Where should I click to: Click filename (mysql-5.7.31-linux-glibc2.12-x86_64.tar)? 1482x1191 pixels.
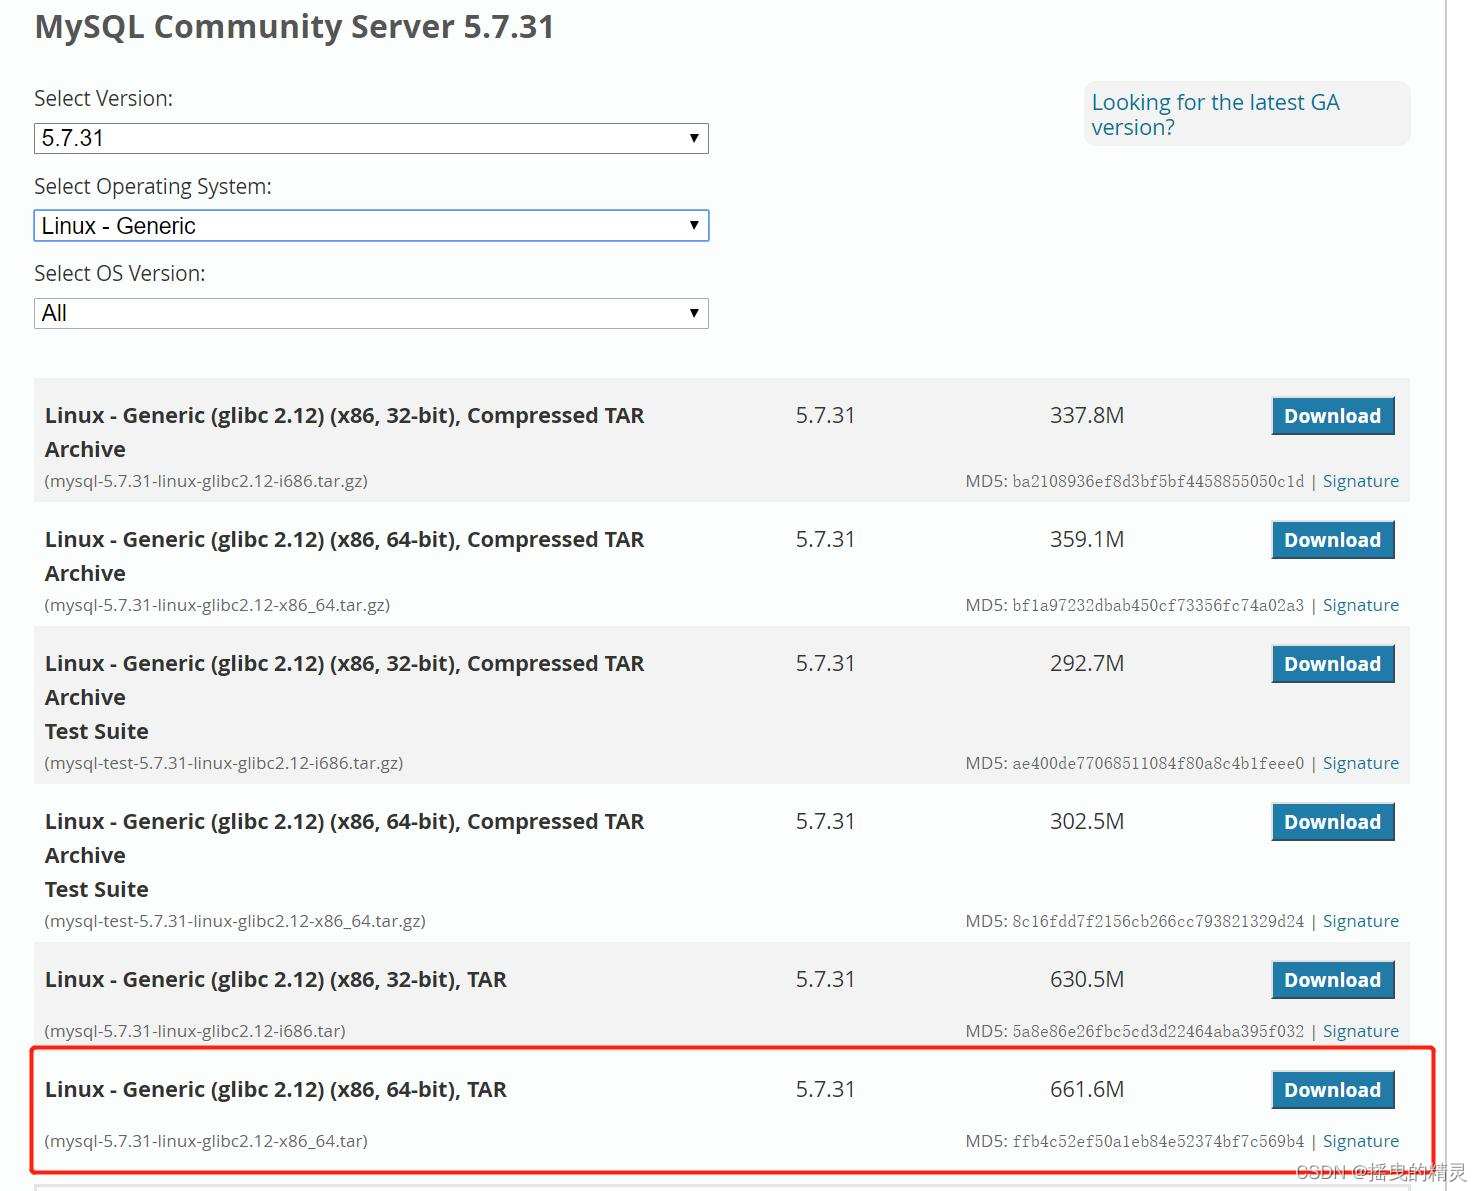pos(206,1141)
